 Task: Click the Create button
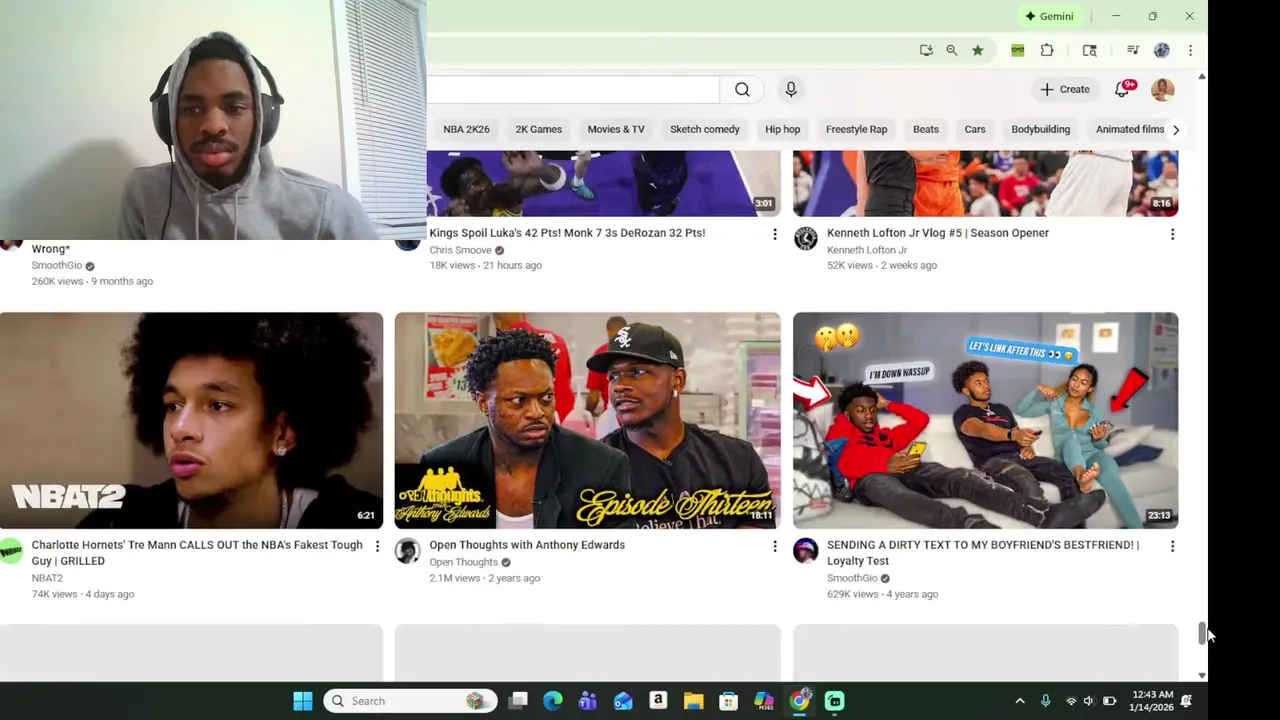[1065, 89]
